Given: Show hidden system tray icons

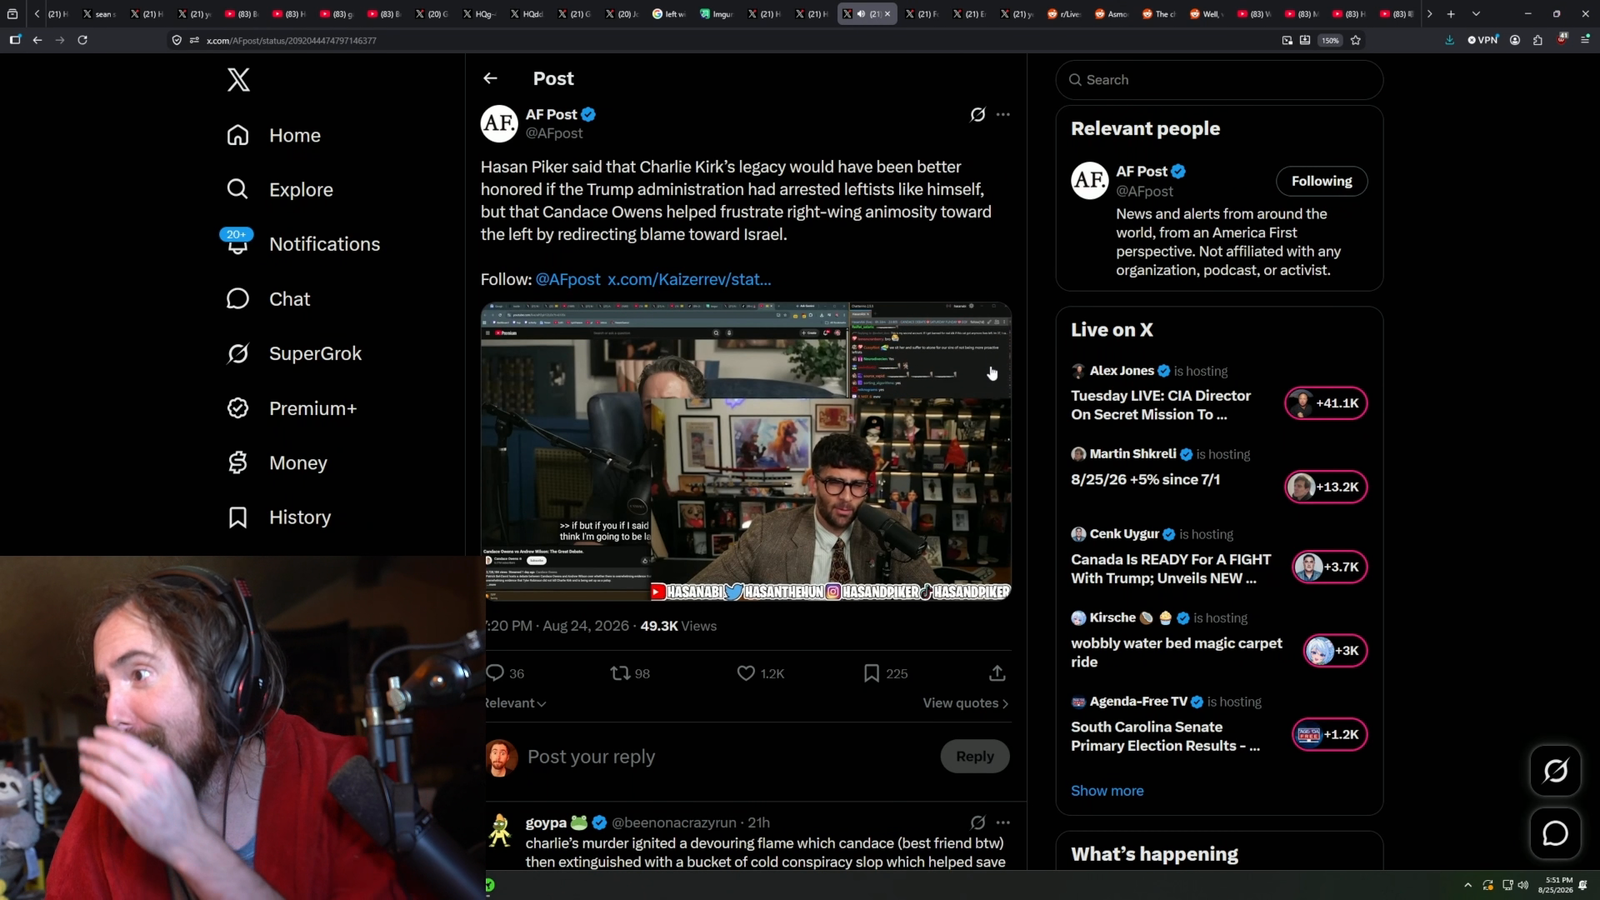Looking at the screenshot, I should tap(1468, 885).
